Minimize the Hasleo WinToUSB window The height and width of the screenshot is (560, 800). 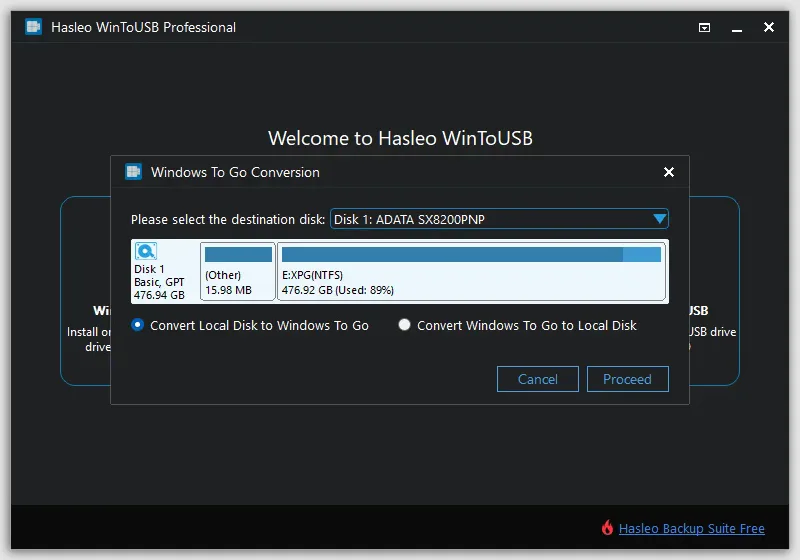[x=737, y=28]
